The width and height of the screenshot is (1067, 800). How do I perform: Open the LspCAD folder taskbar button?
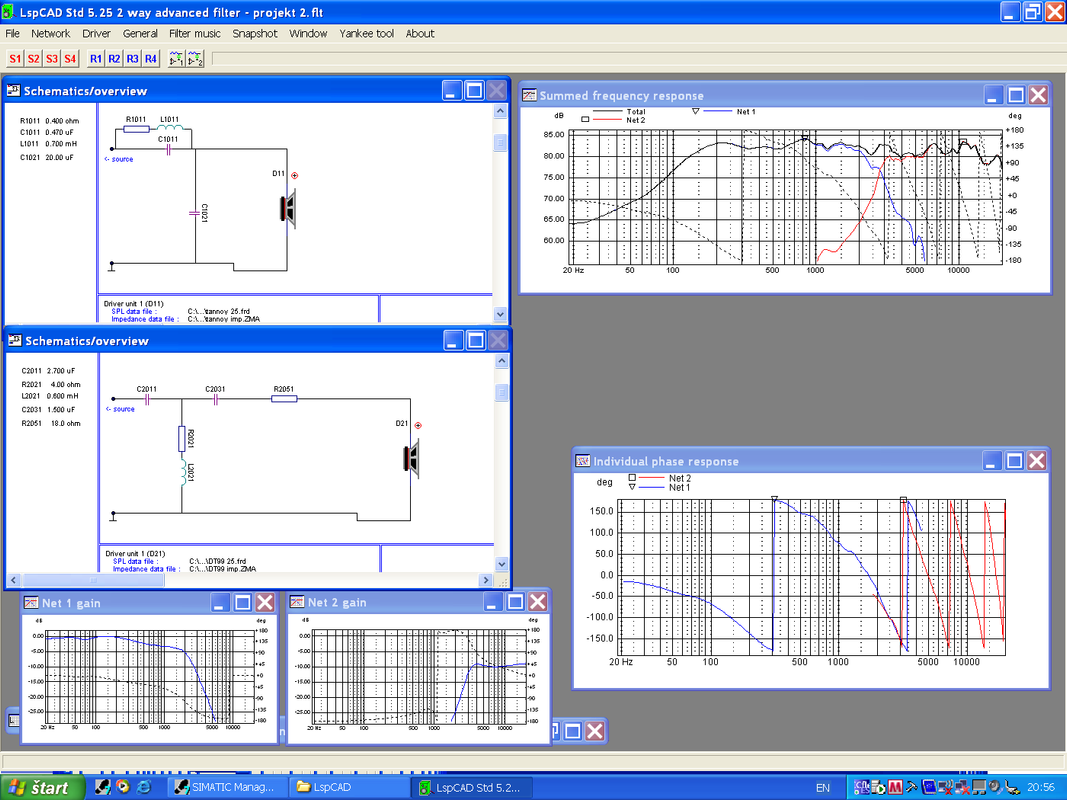coord(348,787)
